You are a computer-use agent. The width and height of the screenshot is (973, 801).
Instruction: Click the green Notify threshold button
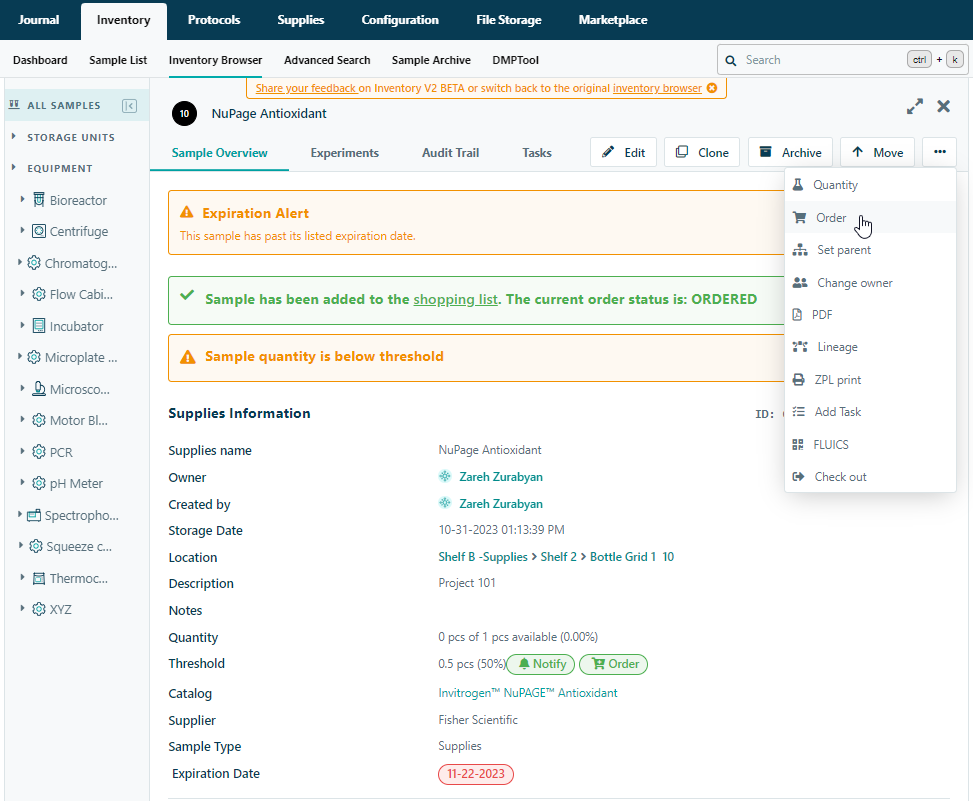541,664
